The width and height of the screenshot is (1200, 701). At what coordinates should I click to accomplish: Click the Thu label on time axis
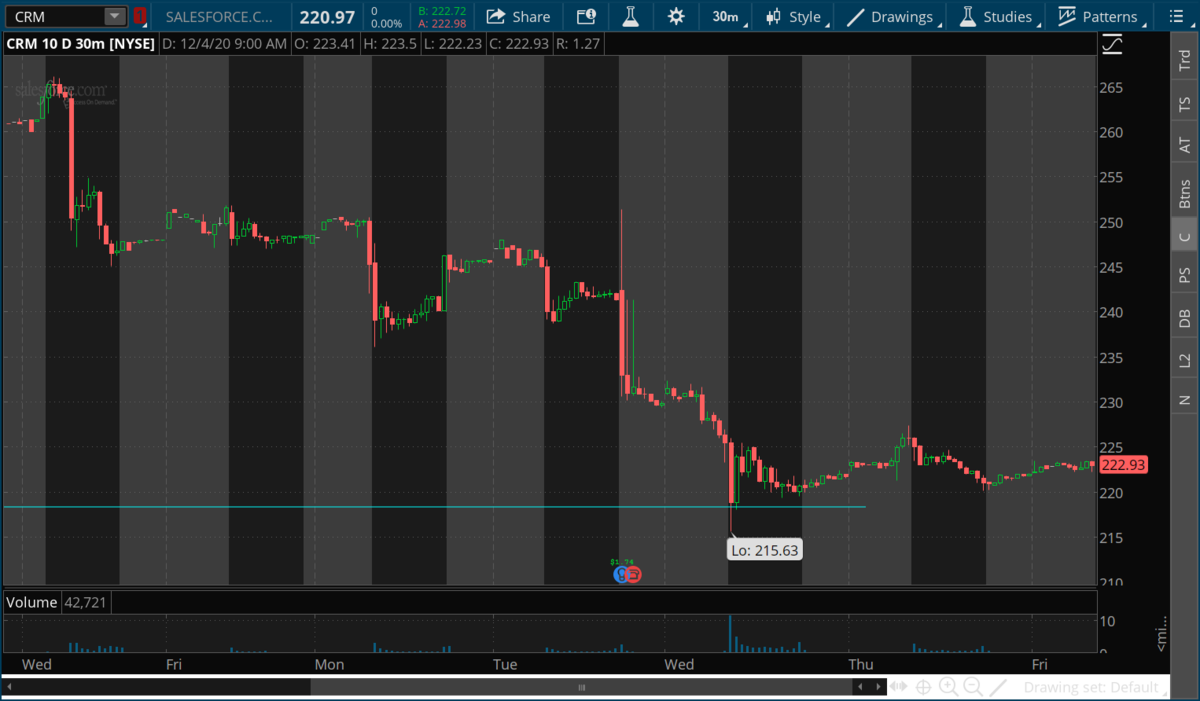[860, 664]
